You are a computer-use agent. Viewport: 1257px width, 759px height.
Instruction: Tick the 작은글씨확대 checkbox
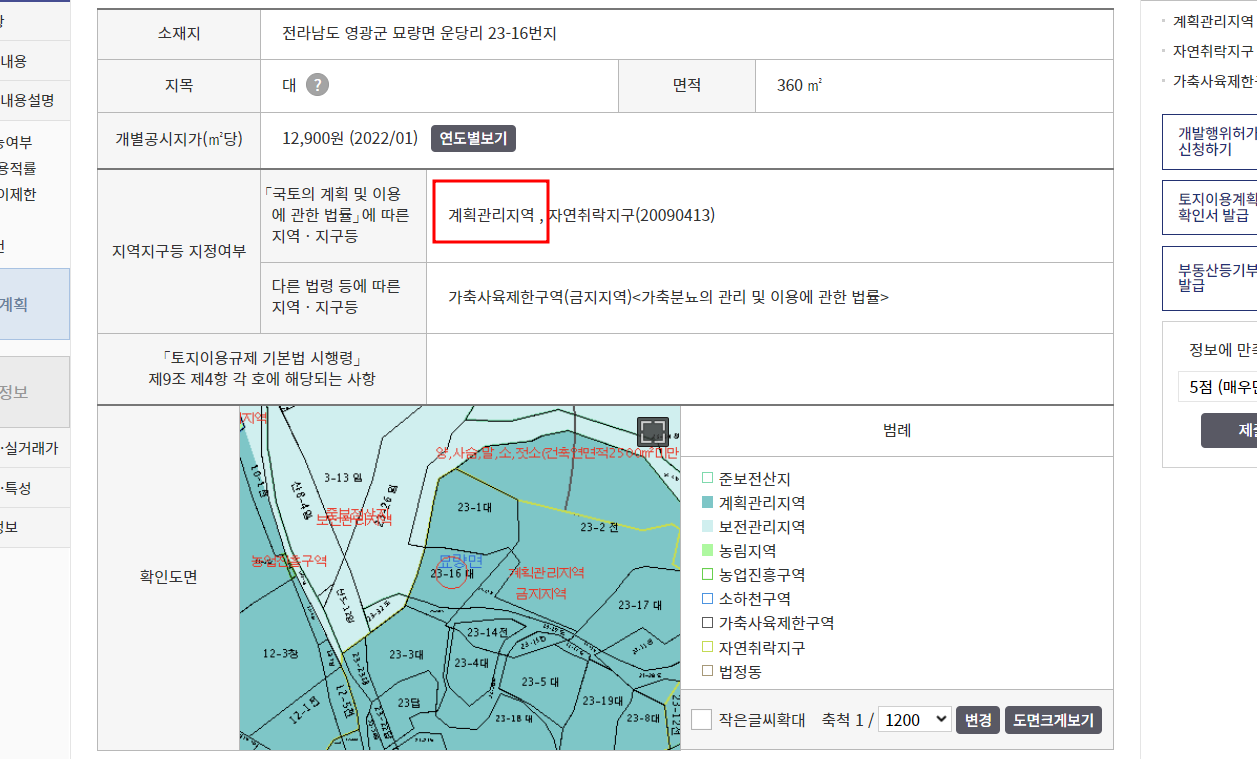coord(702,720)
